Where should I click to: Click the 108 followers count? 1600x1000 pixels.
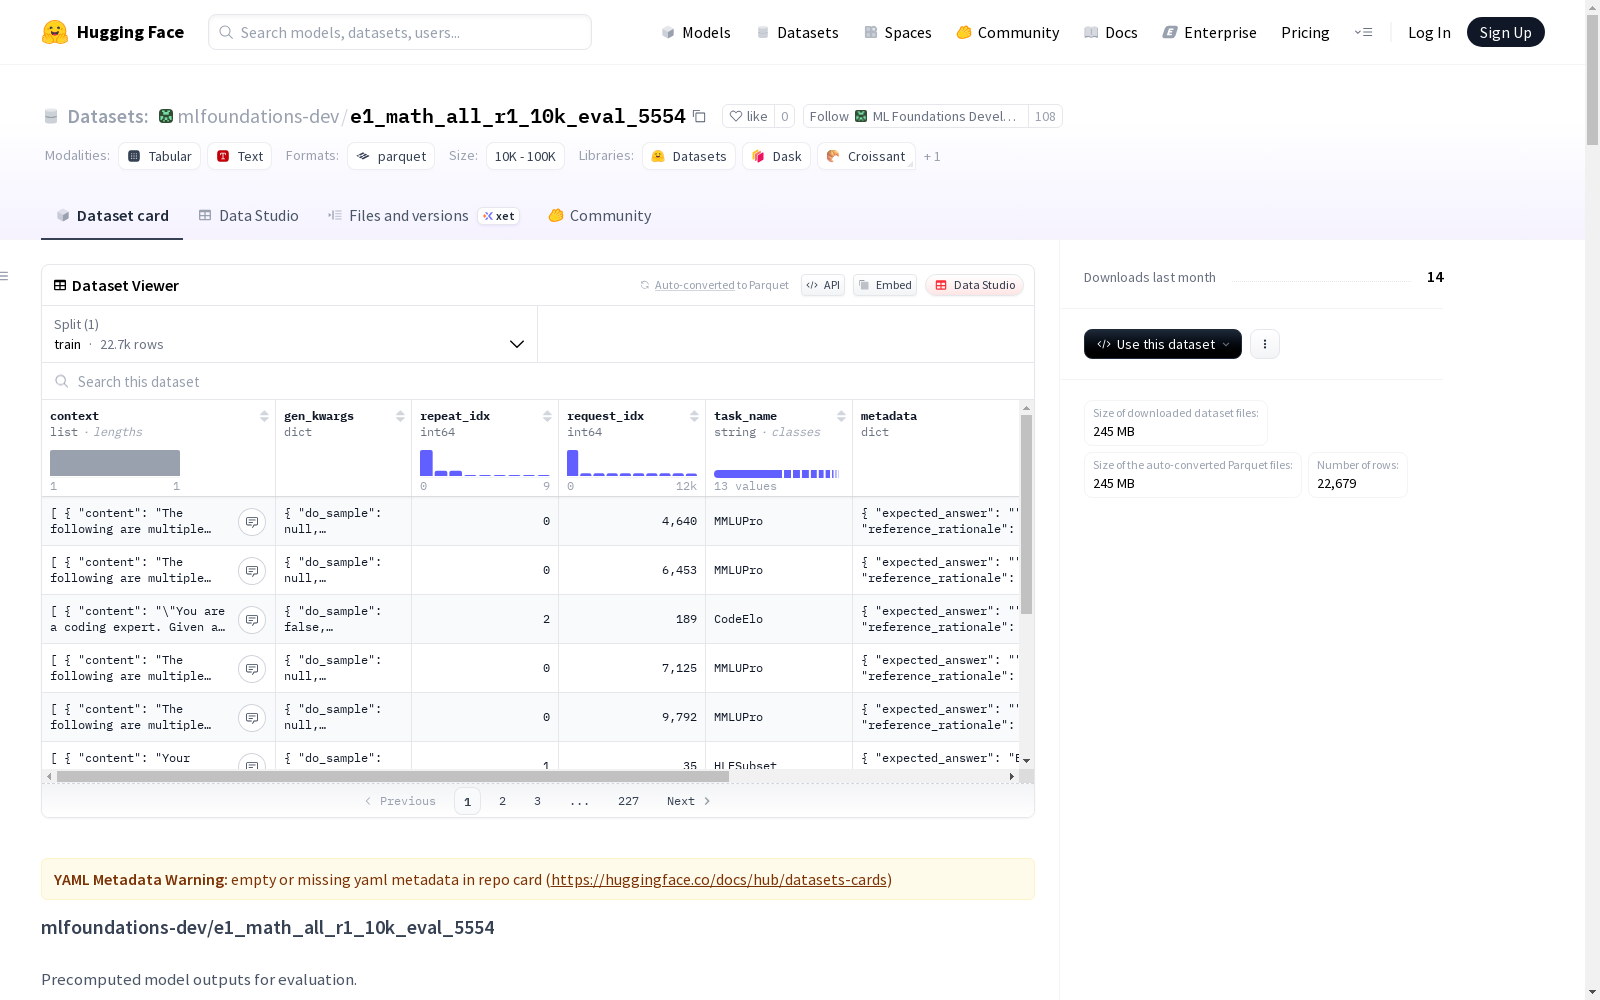[x=1045, y=116]
